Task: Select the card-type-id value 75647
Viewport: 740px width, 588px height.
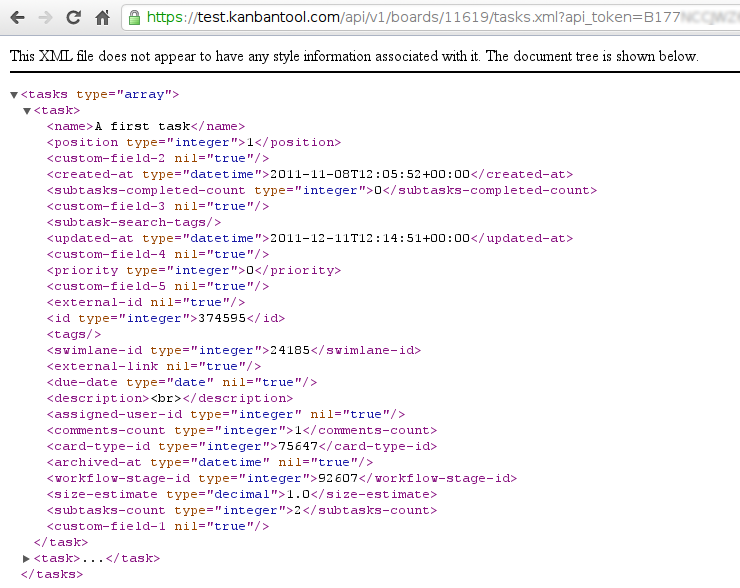Action: 298,446
